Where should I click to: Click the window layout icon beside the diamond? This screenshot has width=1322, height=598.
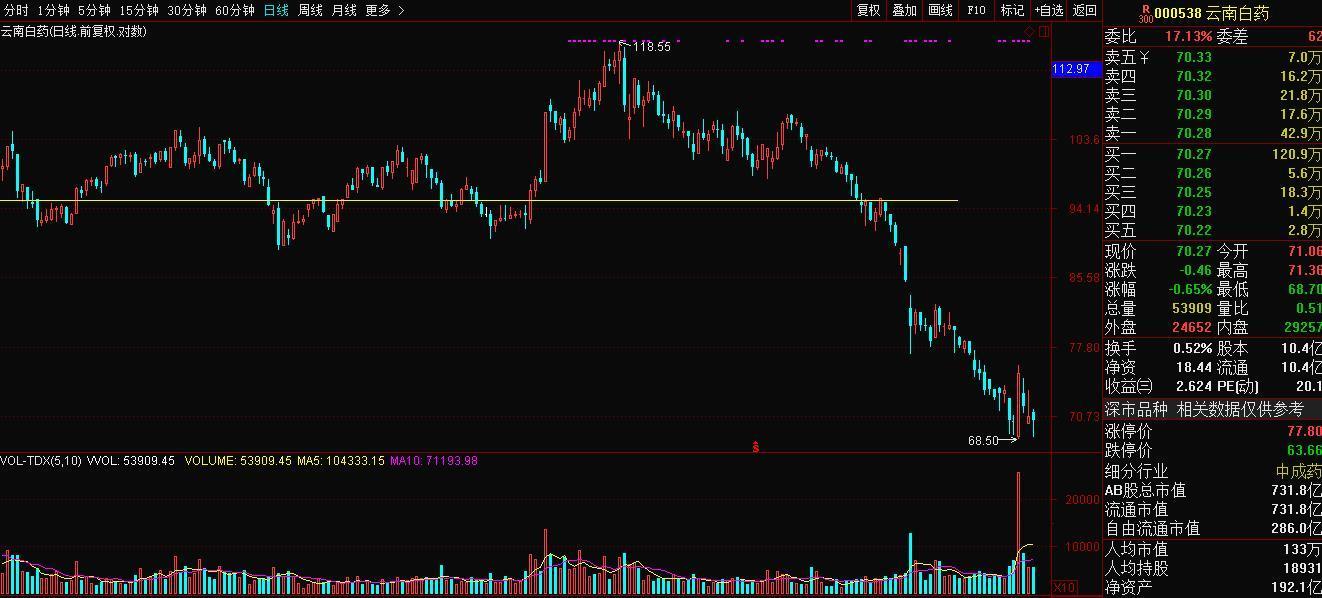click(x=1044, y=32)
